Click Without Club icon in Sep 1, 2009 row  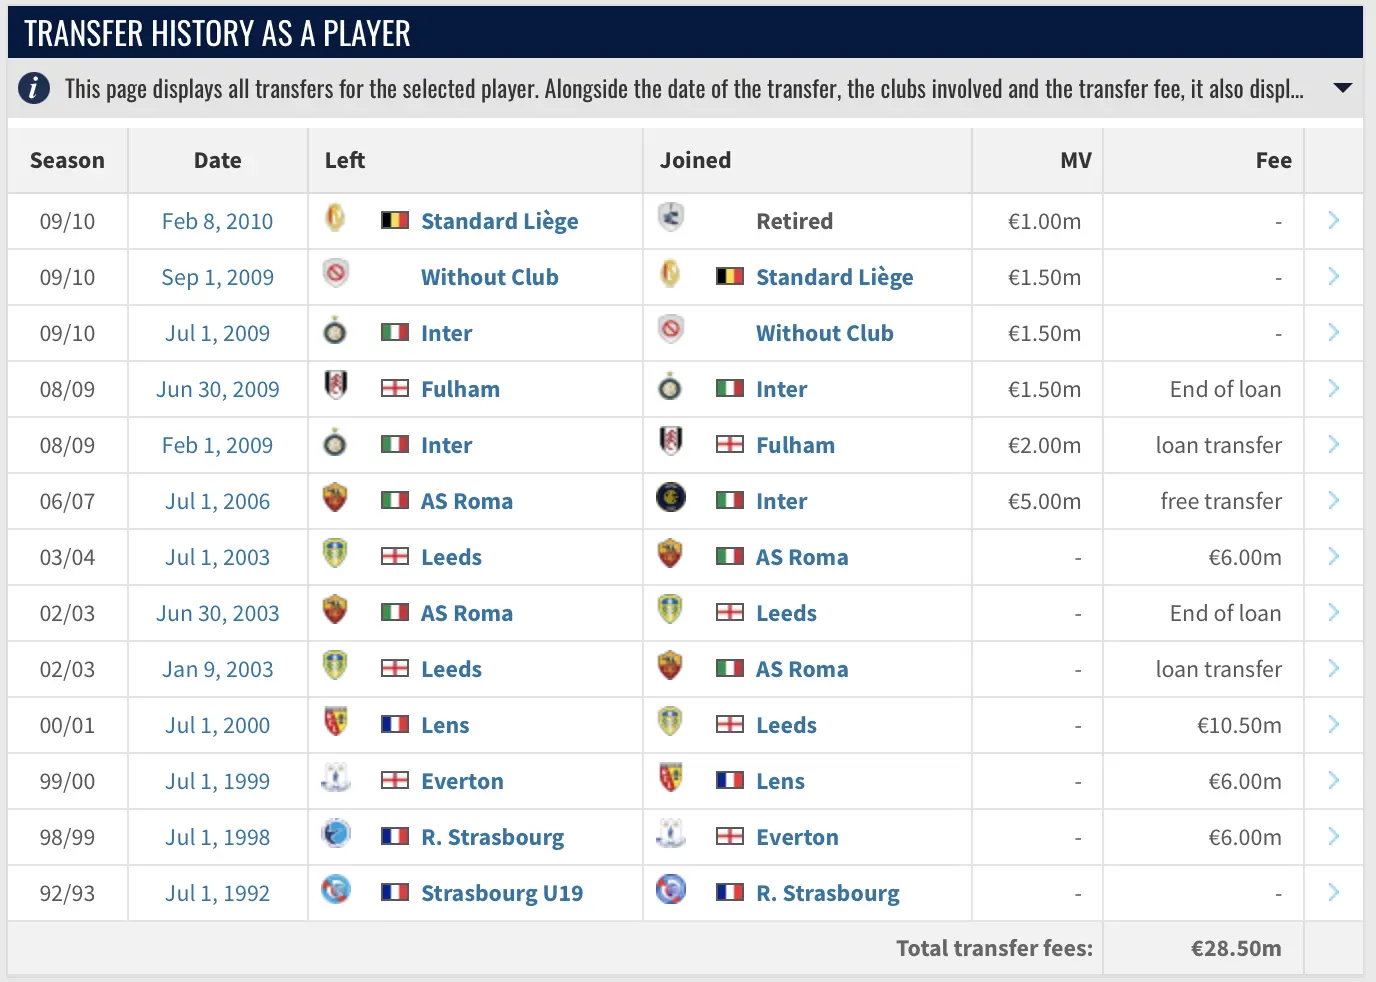[336, 273]
